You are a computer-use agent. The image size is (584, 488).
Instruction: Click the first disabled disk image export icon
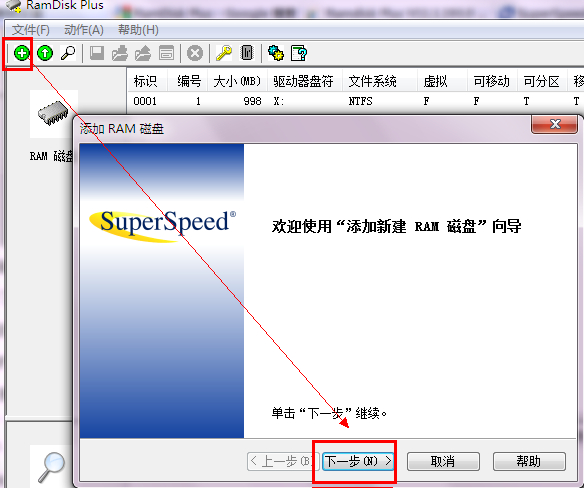click(x=120, y=53)
